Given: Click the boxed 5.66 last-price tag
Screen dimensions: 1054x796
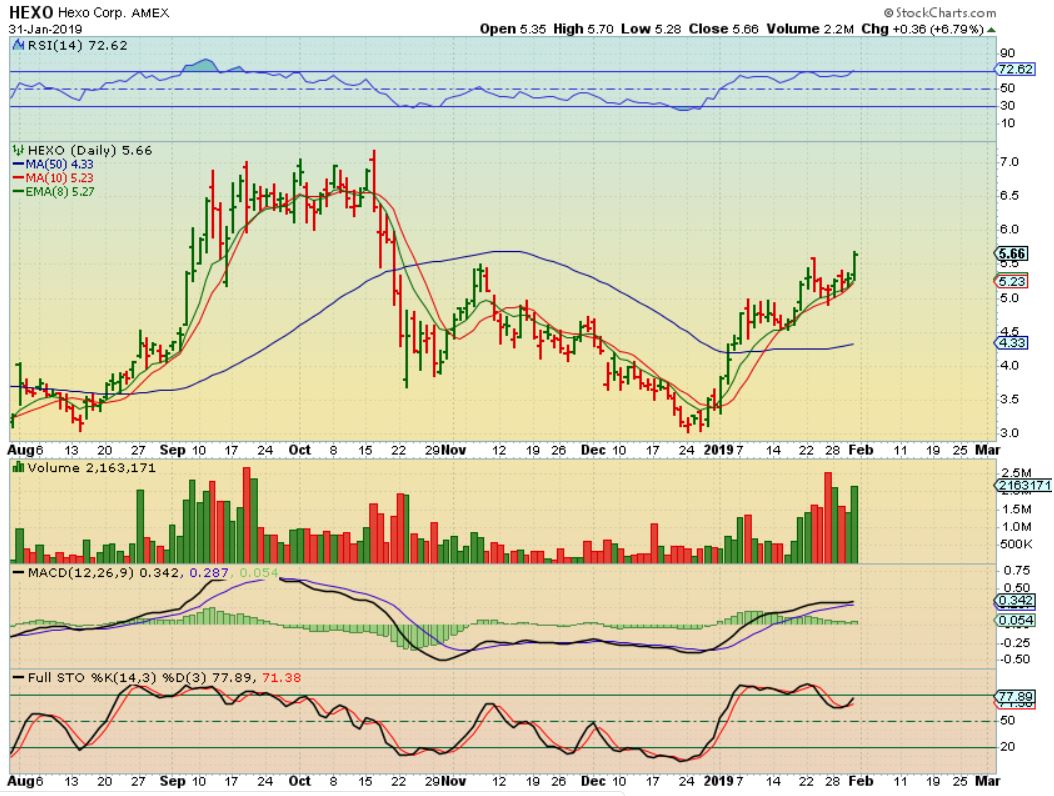Looking at the screenshot, I should coord(1012,253).
